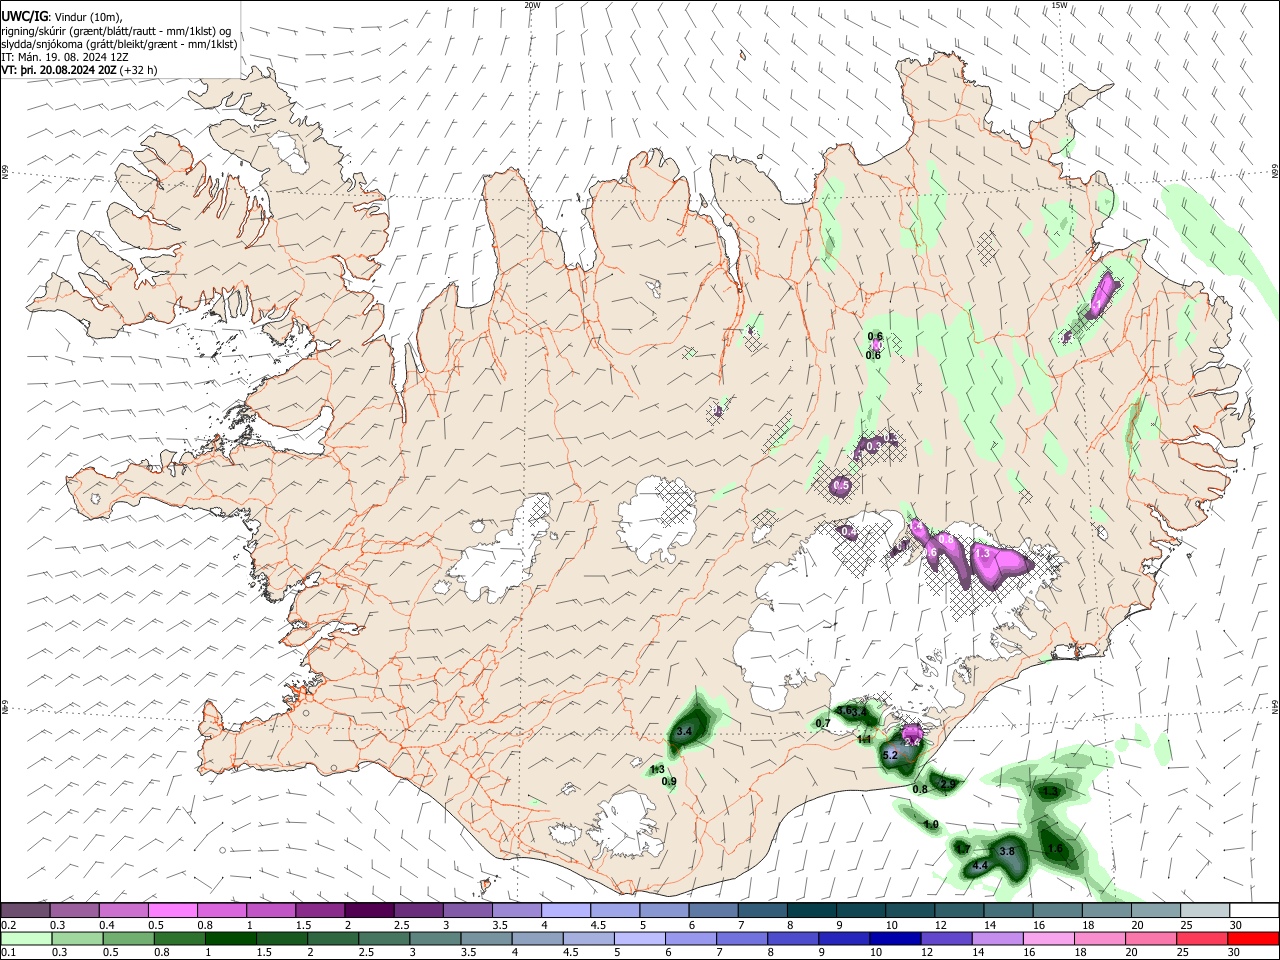Image resolution: width=1280 pixels, height=960 pixels.
Task: Select the 2.9 rainfall value near the coast
Action: coord(948,783)
